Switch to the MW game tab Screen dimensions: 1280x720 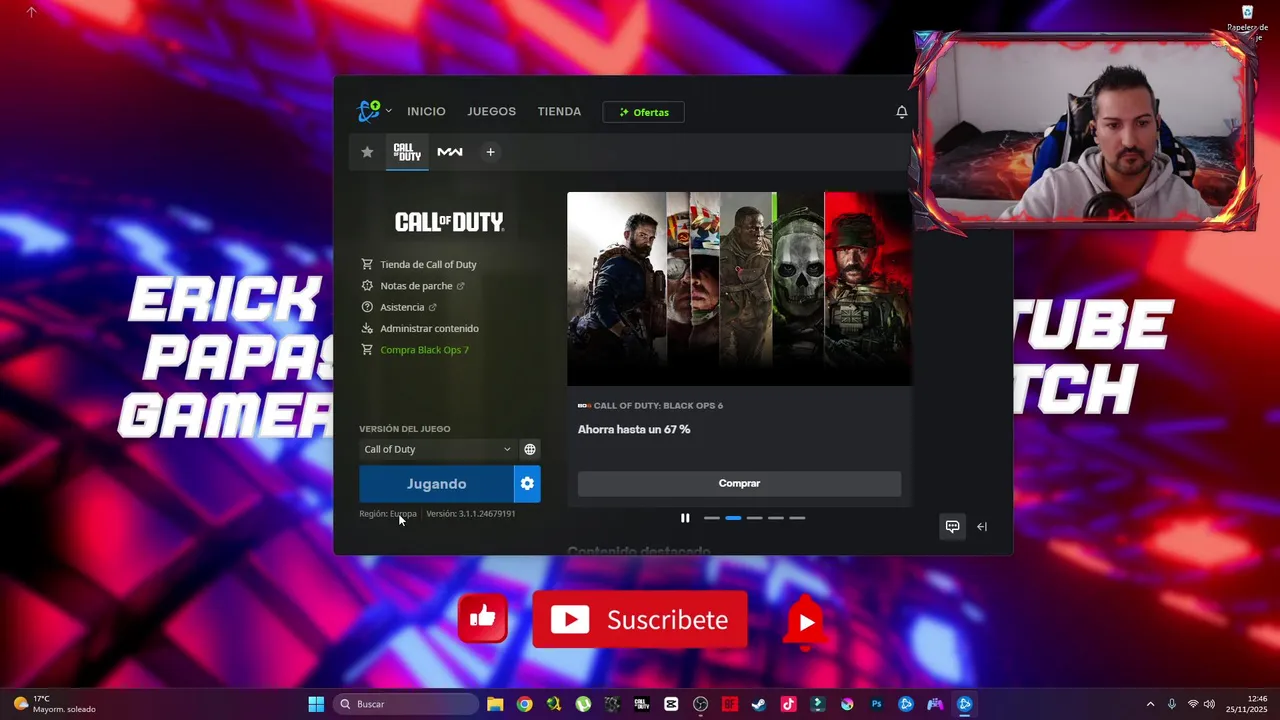(x=450, y=152)
